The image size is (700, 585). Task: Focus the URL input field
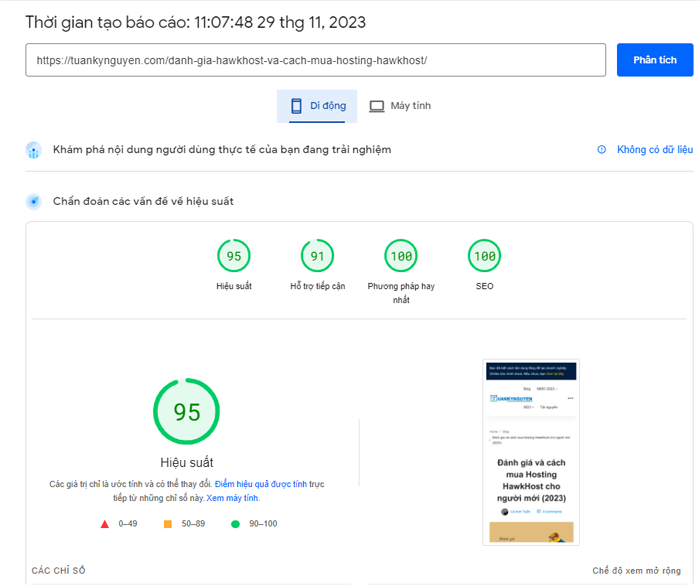(x=315, y=60)
